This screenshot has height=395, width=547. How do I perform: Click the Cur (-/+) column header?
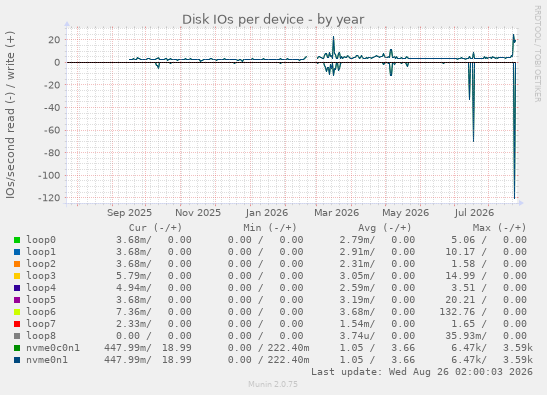(x=155, y=228)
